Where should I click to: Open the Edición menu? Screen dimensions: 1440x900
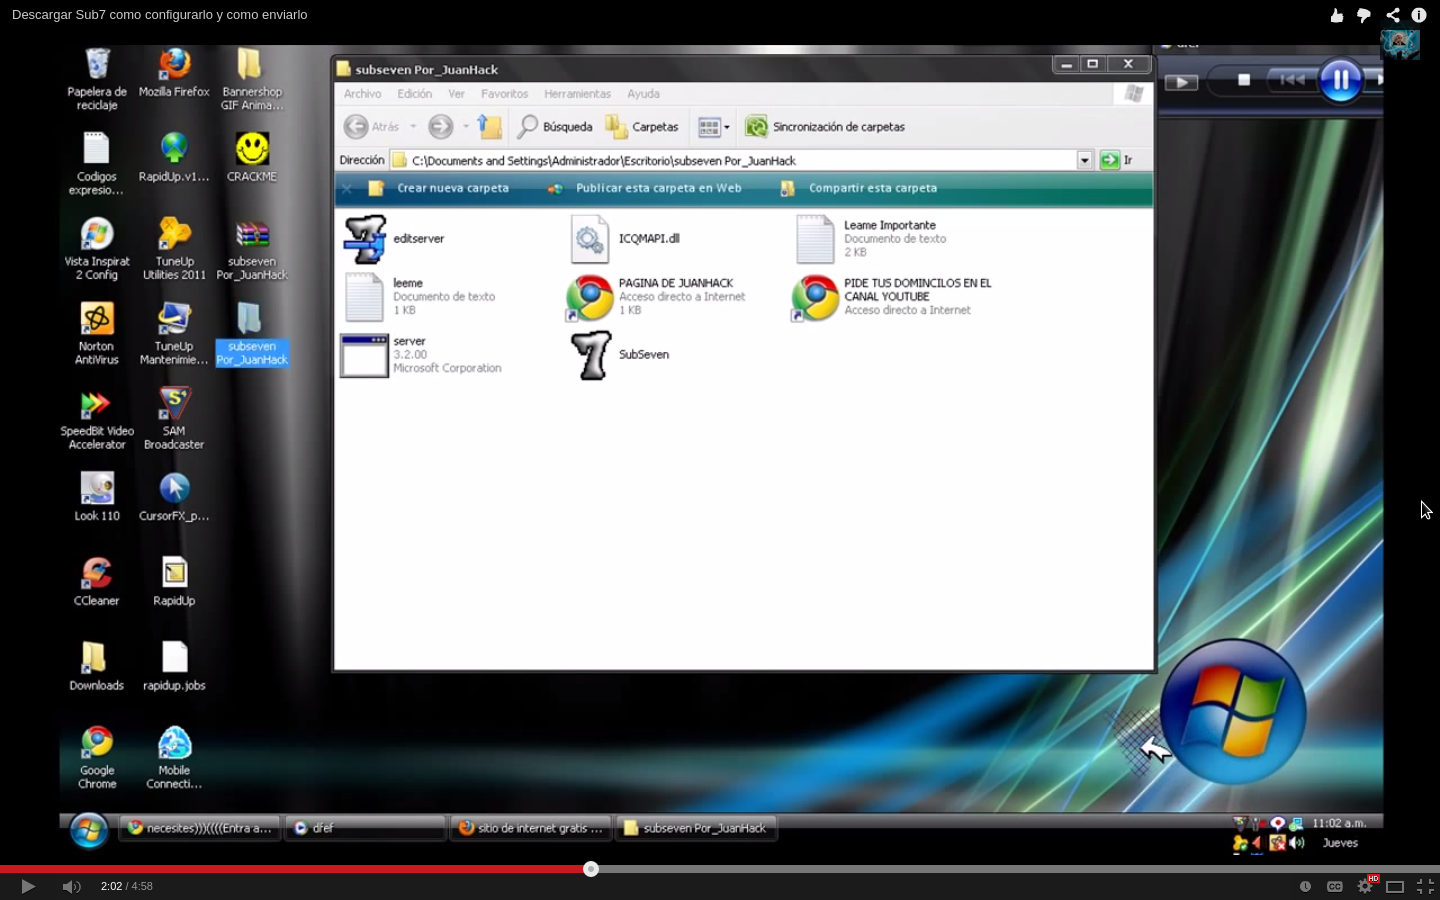(414, 94)
